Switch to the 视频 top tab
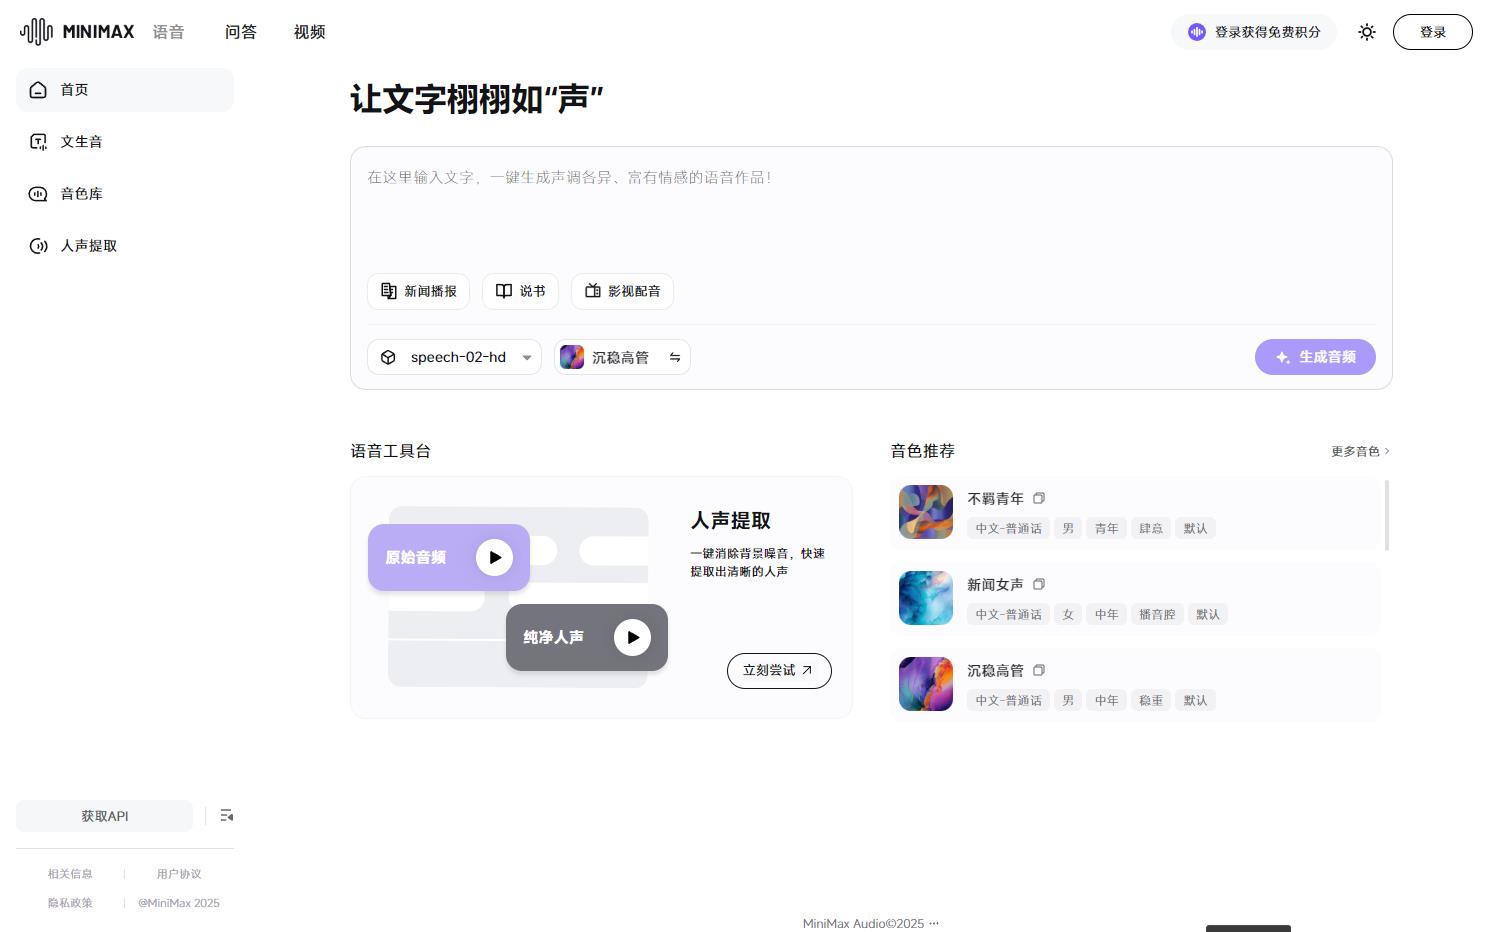Image resolution: width=1493 pixels, height=932 pixels. [x=310, y=32]
